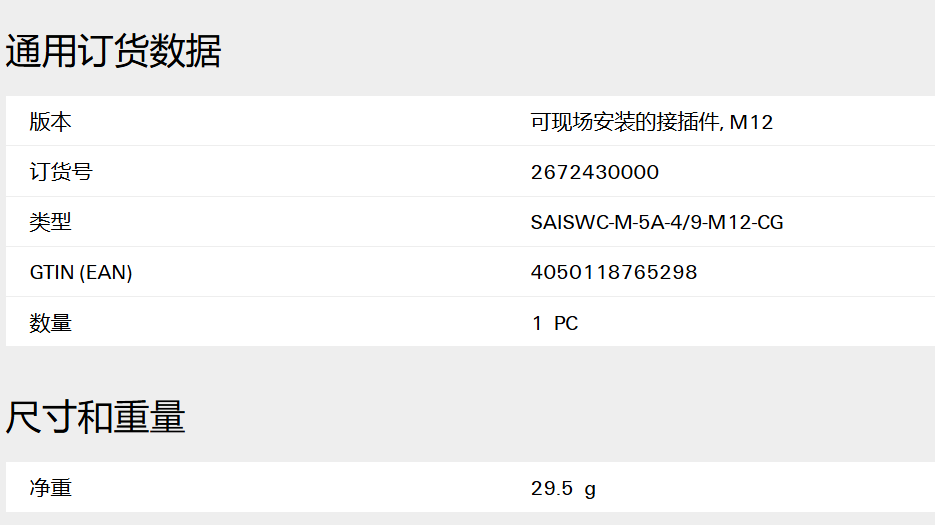The height and width of the screenshot is (525, 935).
Task: Click order number 2672430000
Action: click(x=595, y=172)
